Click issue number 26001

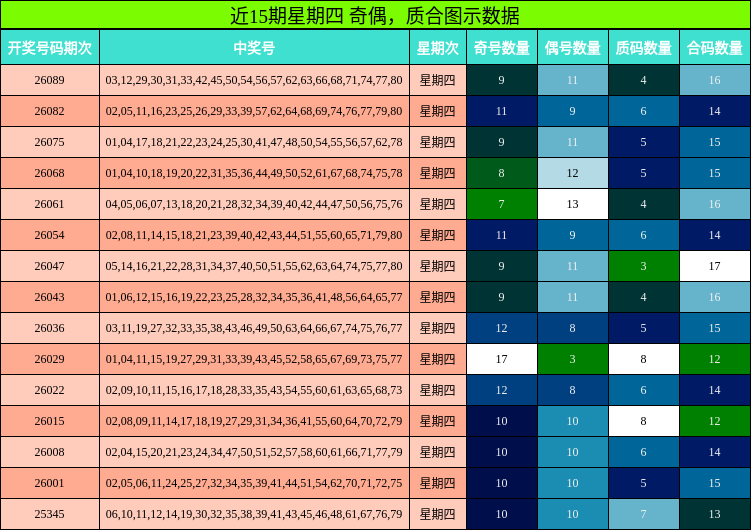click(49, 483)
